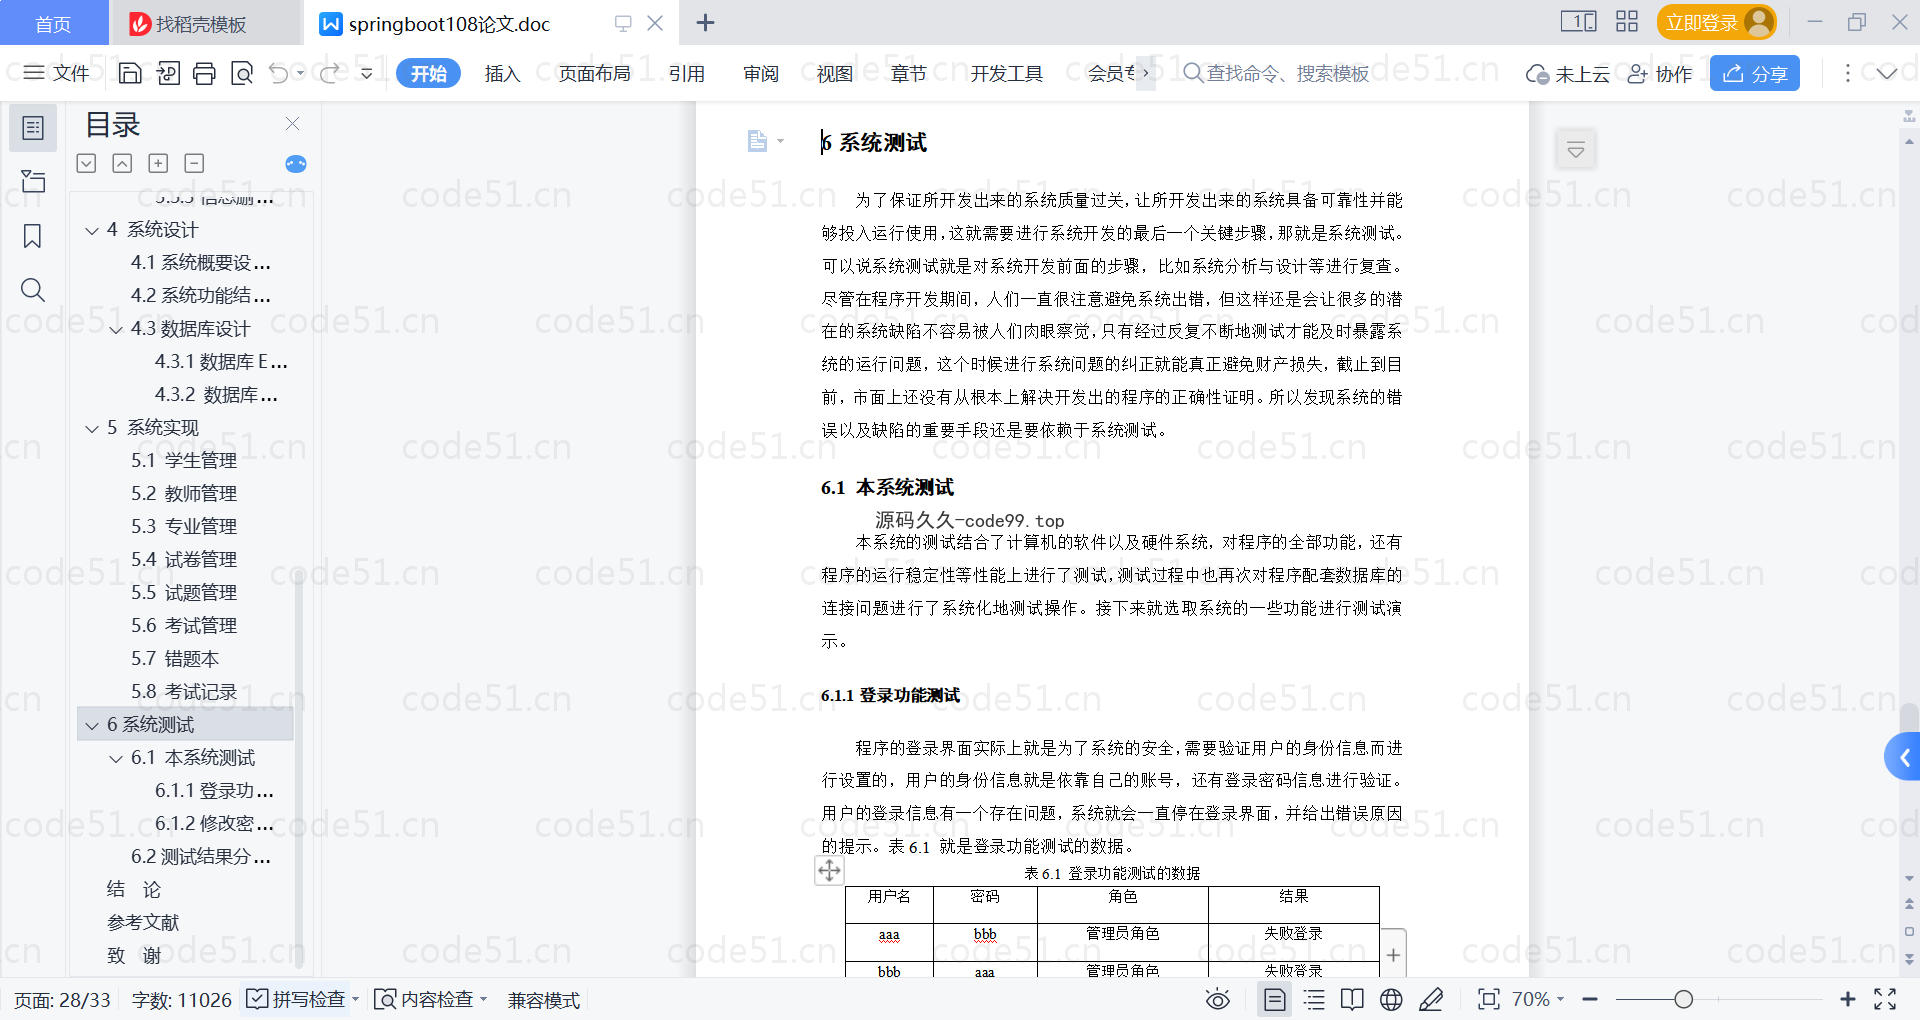Click the Print icon
The height and width of the screenshot is (1020, 1920).
[204, 73]
